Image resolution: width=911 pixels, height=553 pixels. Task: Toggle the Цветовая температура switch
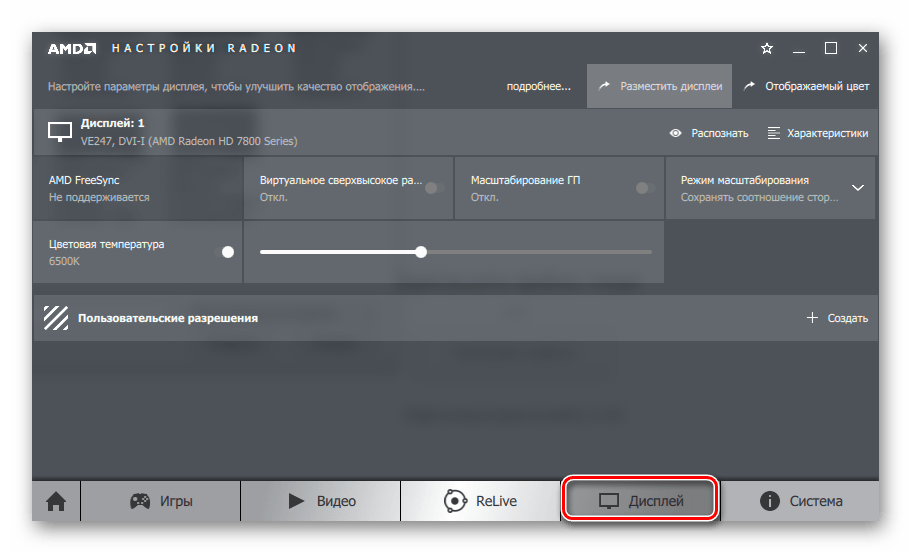pos(224,252)
